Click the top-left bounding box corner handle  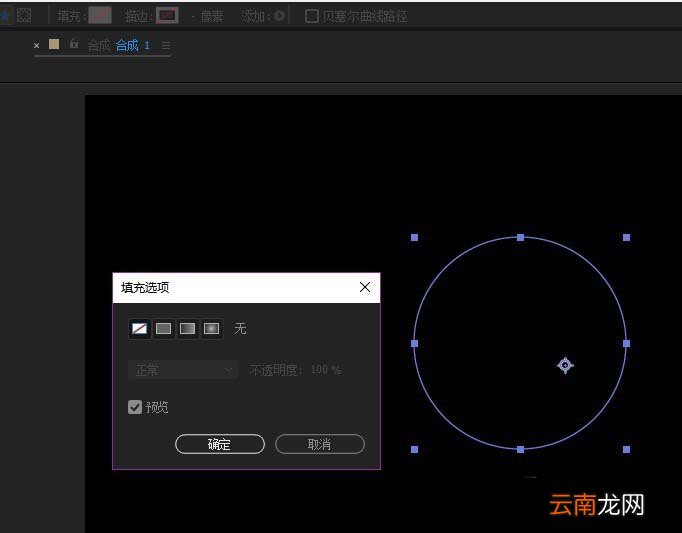point(415,238)
